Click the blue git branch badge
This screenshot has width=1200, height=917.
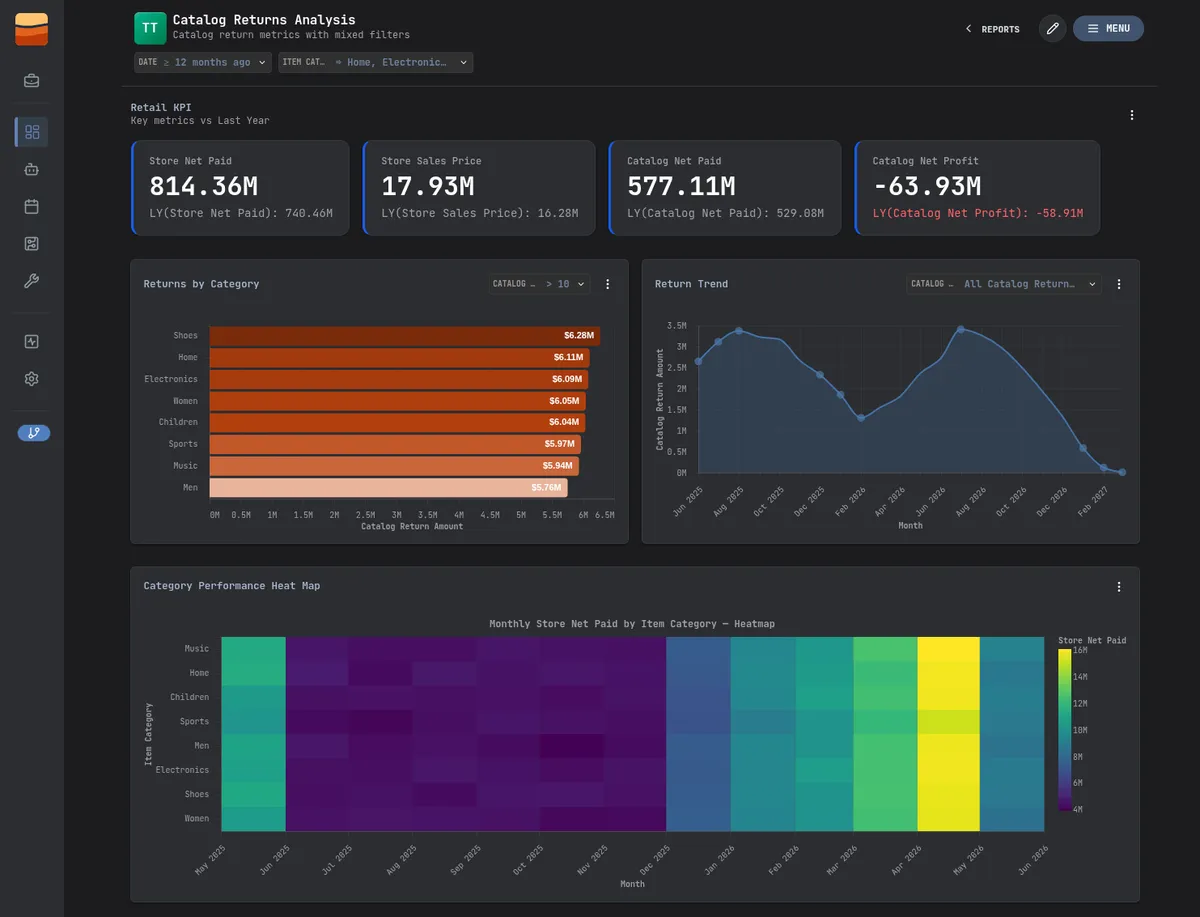[x=34, y=433]
